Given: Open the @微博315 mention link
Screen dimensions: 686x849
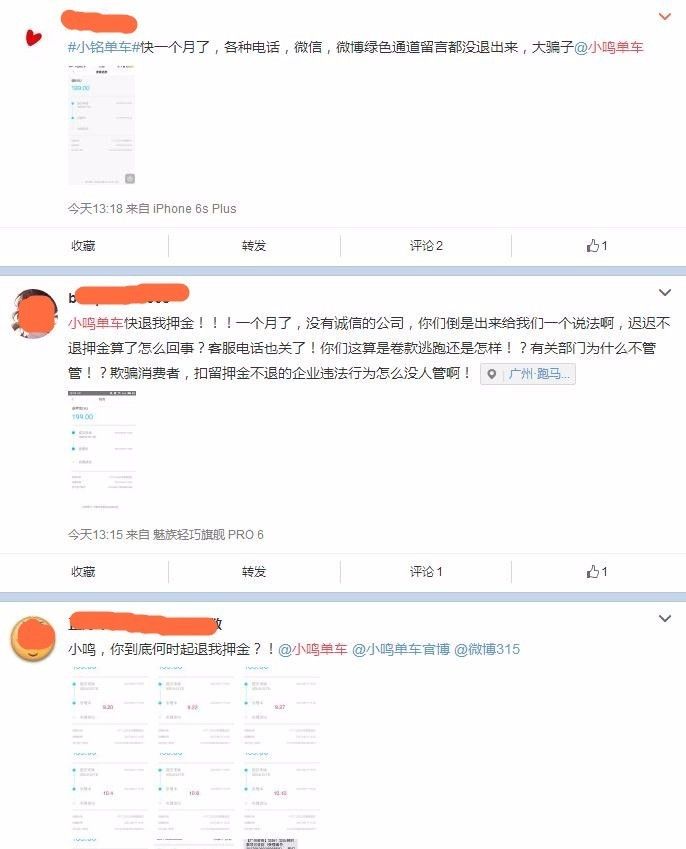Looking at the screenshot, I should [487, 649].
